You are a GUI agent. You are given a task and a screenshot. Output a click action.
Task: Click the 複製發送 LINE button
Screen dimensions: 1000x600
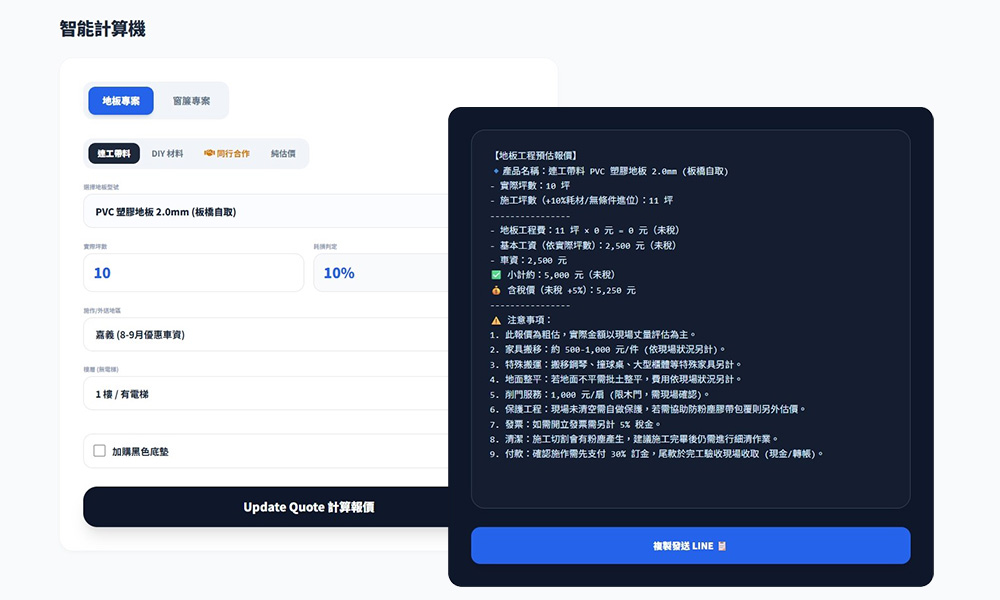(x=691, y=546)
